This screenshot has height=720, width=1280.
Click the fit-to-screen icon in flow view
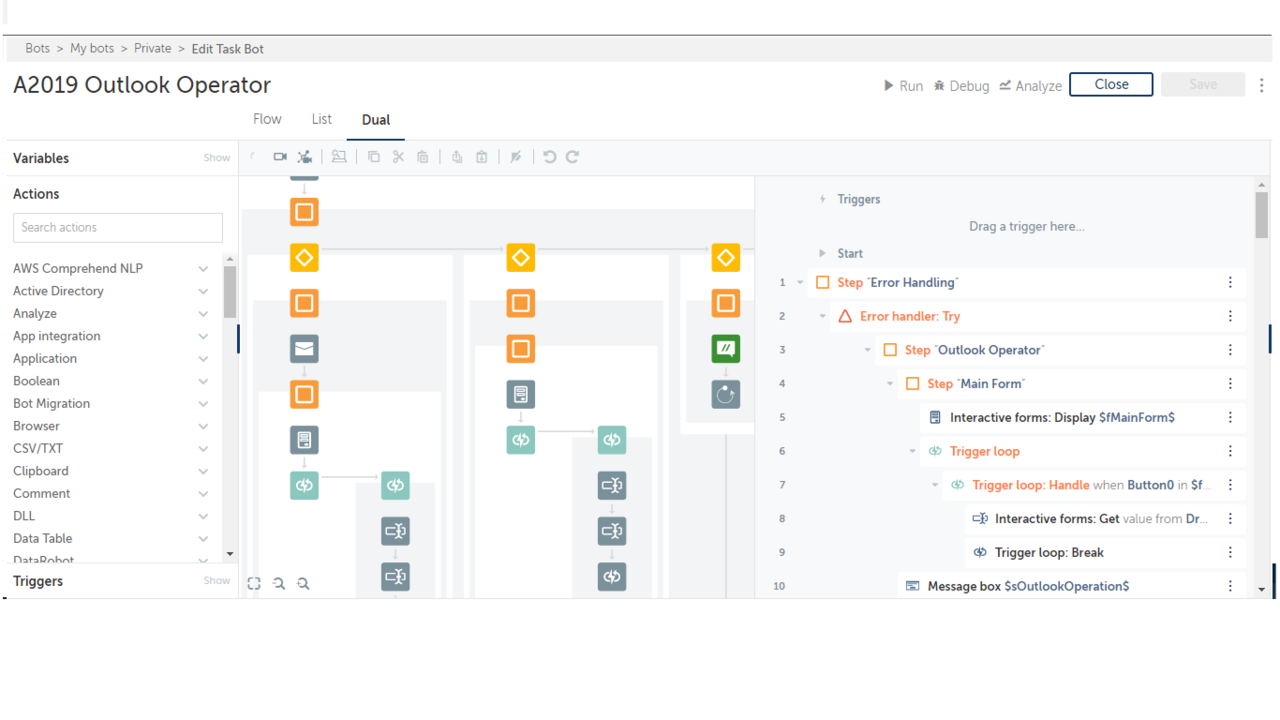tap(254, 583)
